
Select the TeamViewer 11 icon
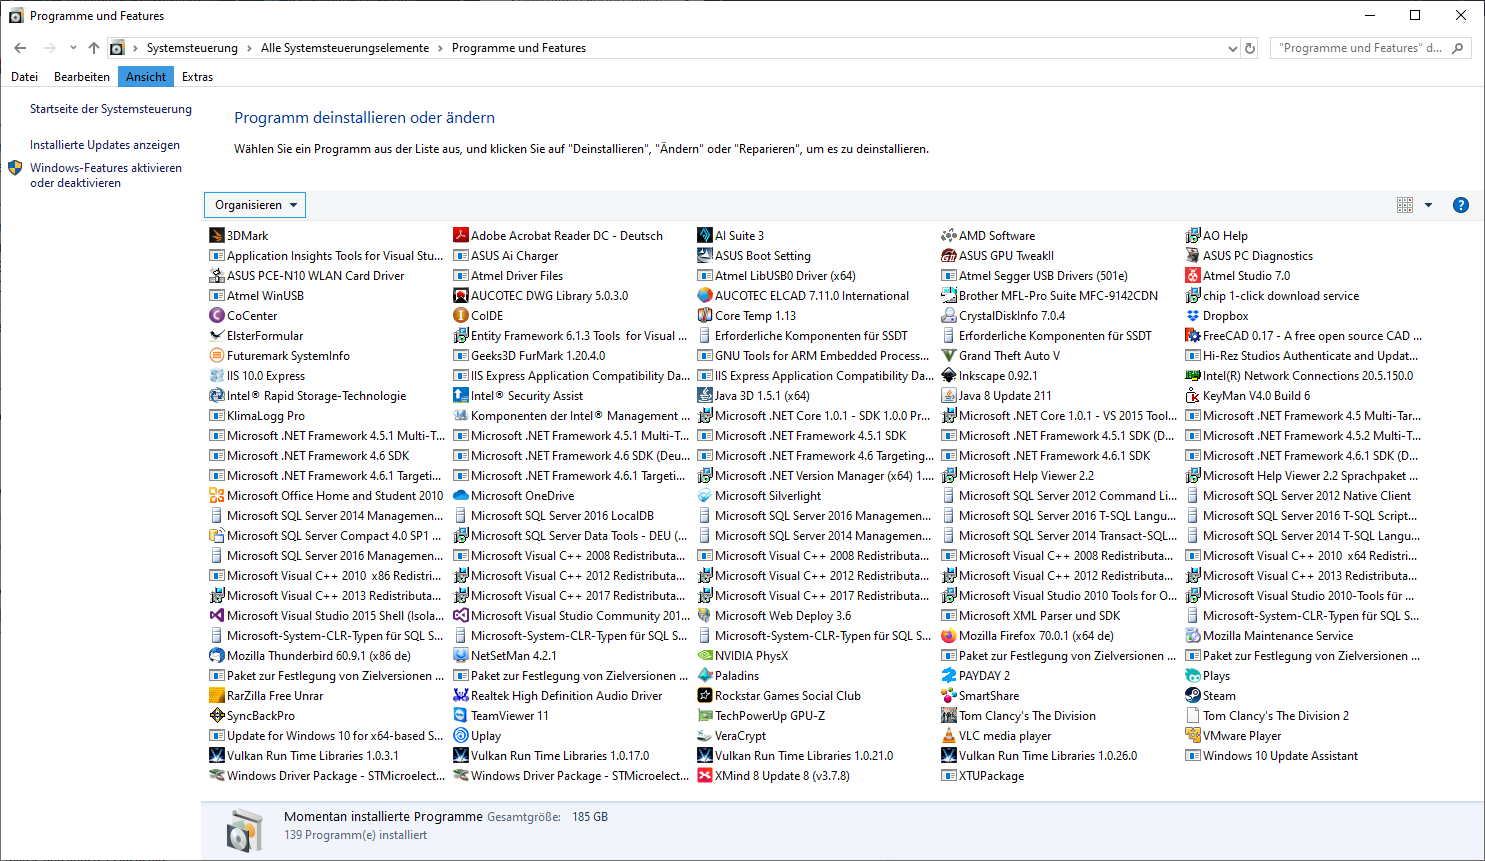click(x=460, y=716)
